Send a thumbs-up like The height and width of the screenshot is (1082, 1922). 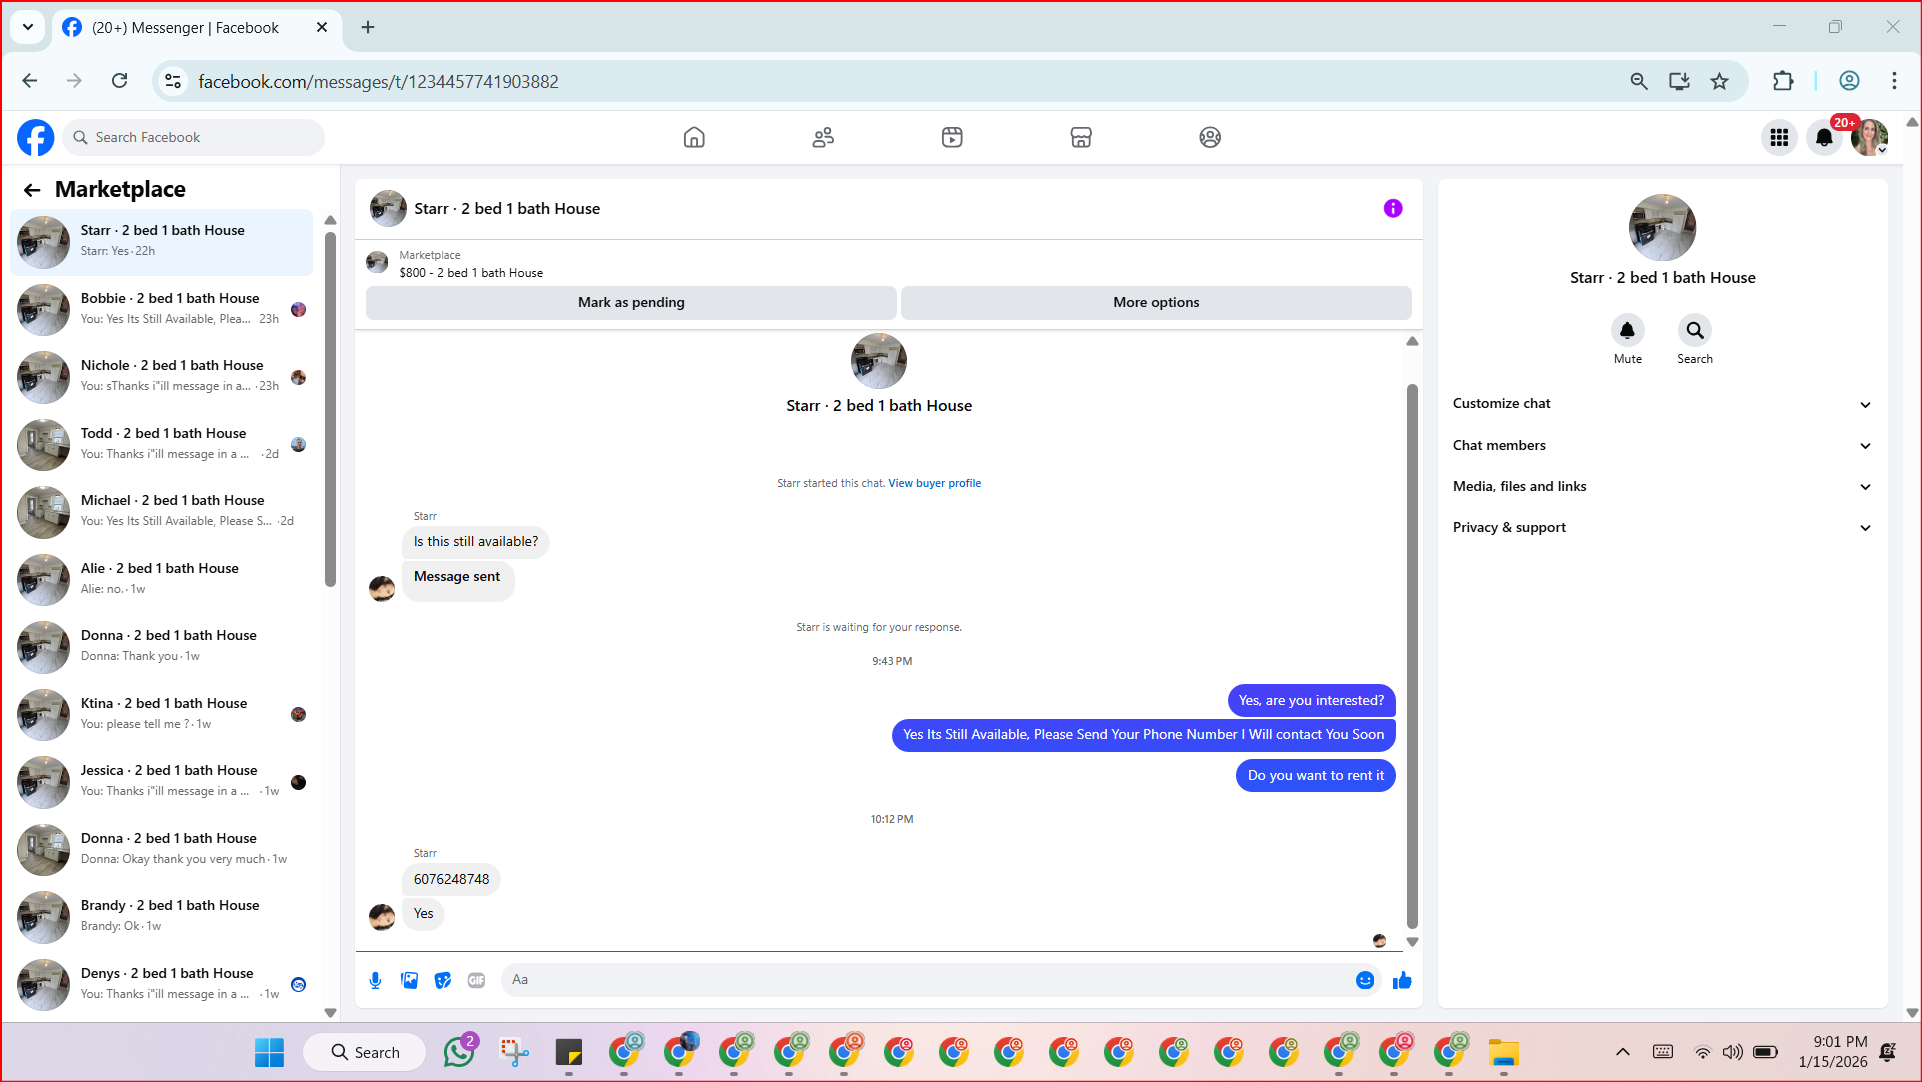(1402, 980)
